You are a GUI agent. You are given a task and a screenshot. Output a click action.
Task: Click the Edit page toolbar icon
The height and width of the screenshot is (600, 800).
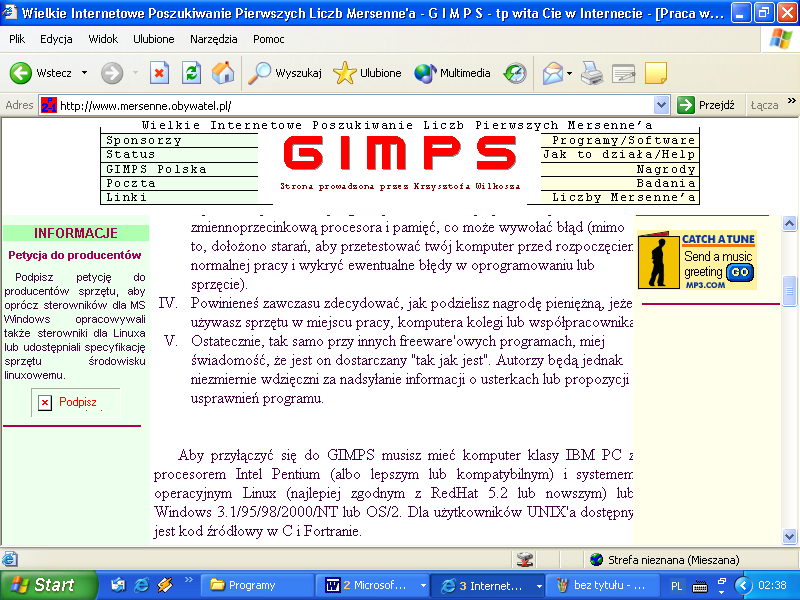point(623,73)
